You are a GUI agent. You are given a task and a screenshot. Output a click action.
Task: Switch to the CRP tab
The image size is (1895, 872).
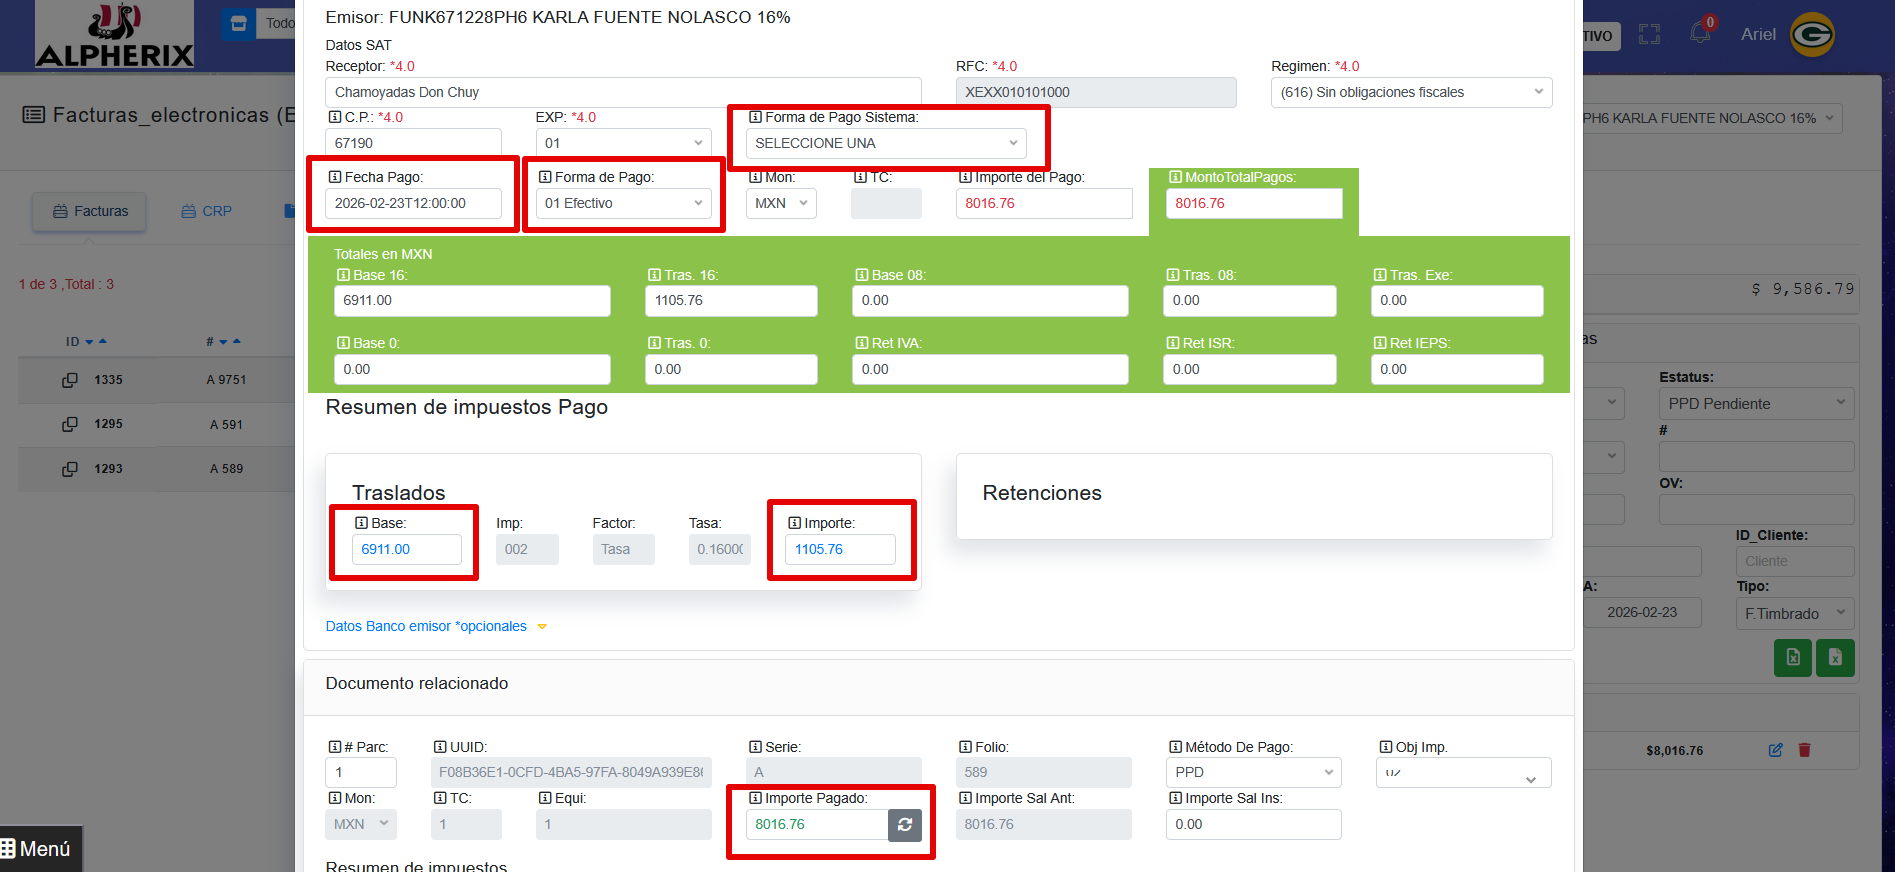(x=206, y=211)
